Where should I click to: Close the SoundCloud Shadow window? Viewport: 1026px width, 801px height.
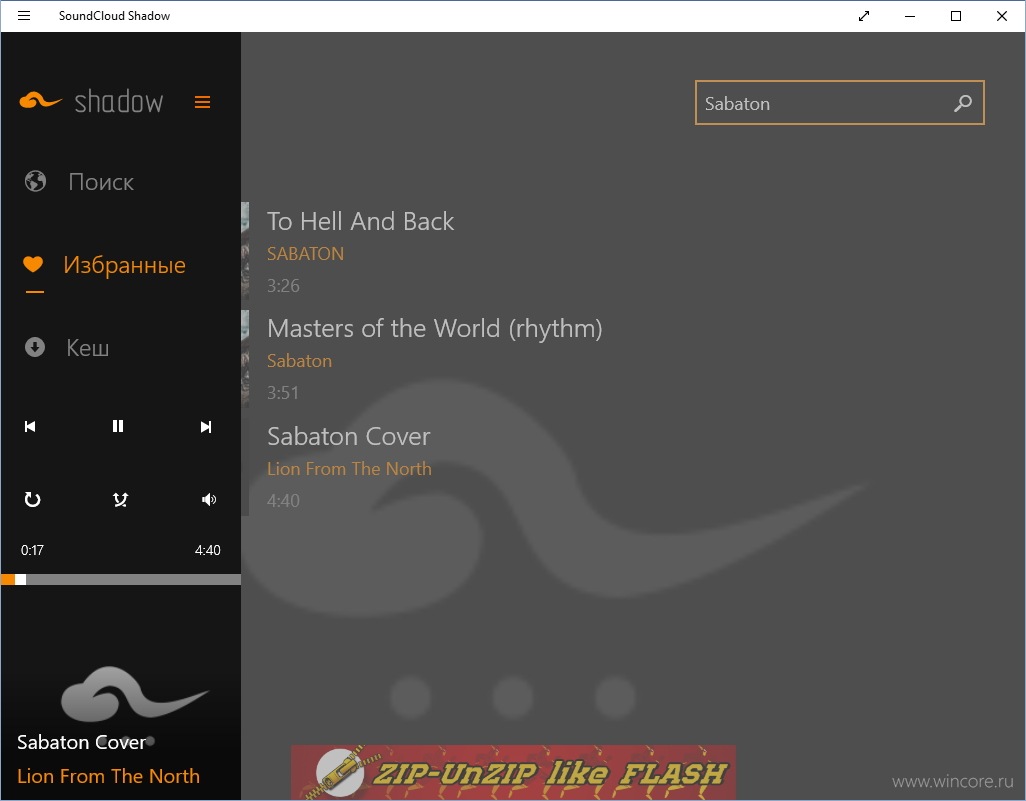1002,16
